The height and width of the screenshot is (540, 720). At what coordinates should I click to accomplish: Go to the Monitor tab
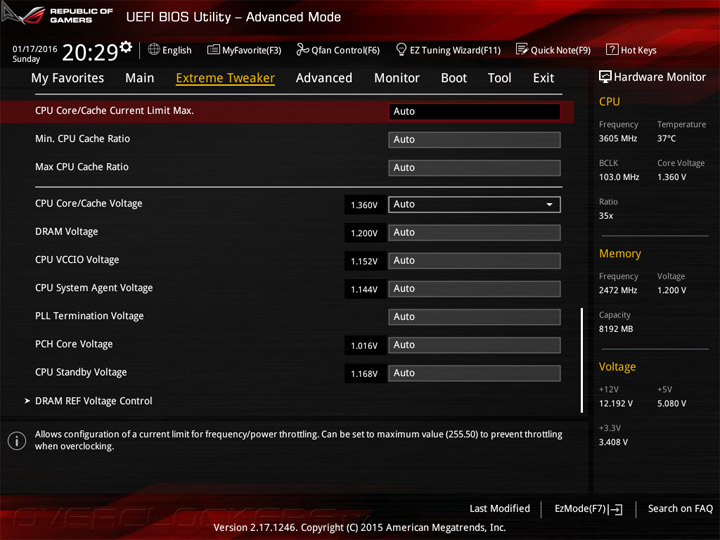coord(397,78)
